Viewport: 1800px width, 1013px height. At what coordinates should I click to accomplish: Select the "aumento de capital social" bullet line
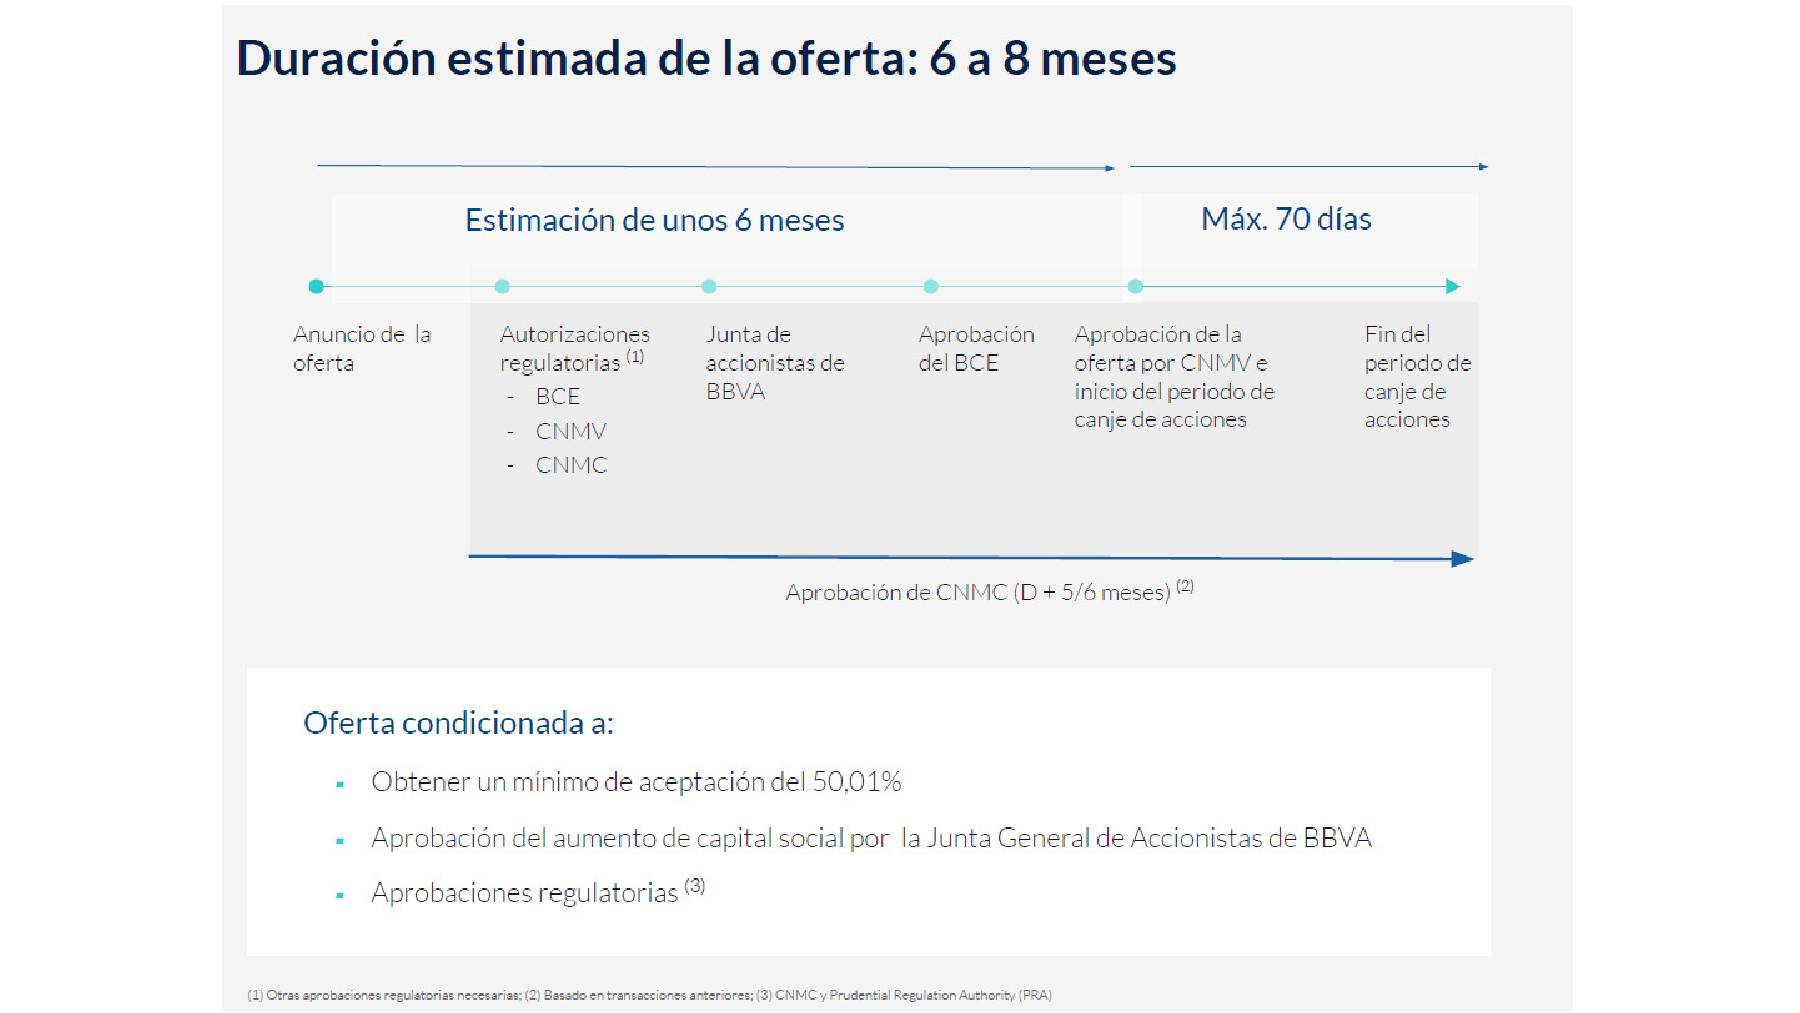pyautogui.click(x=871, y=838)
